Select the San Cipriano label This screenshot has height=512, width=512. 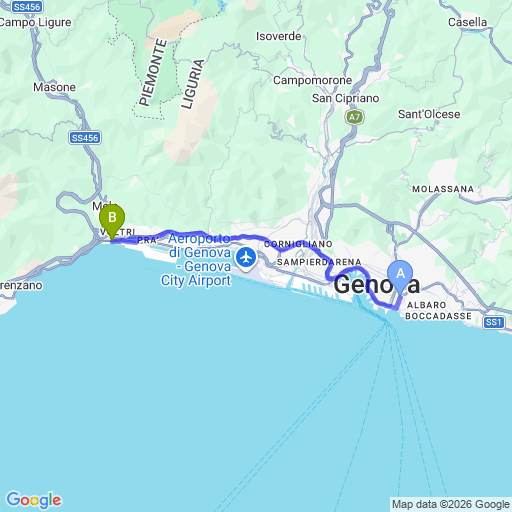pos(345,98)
